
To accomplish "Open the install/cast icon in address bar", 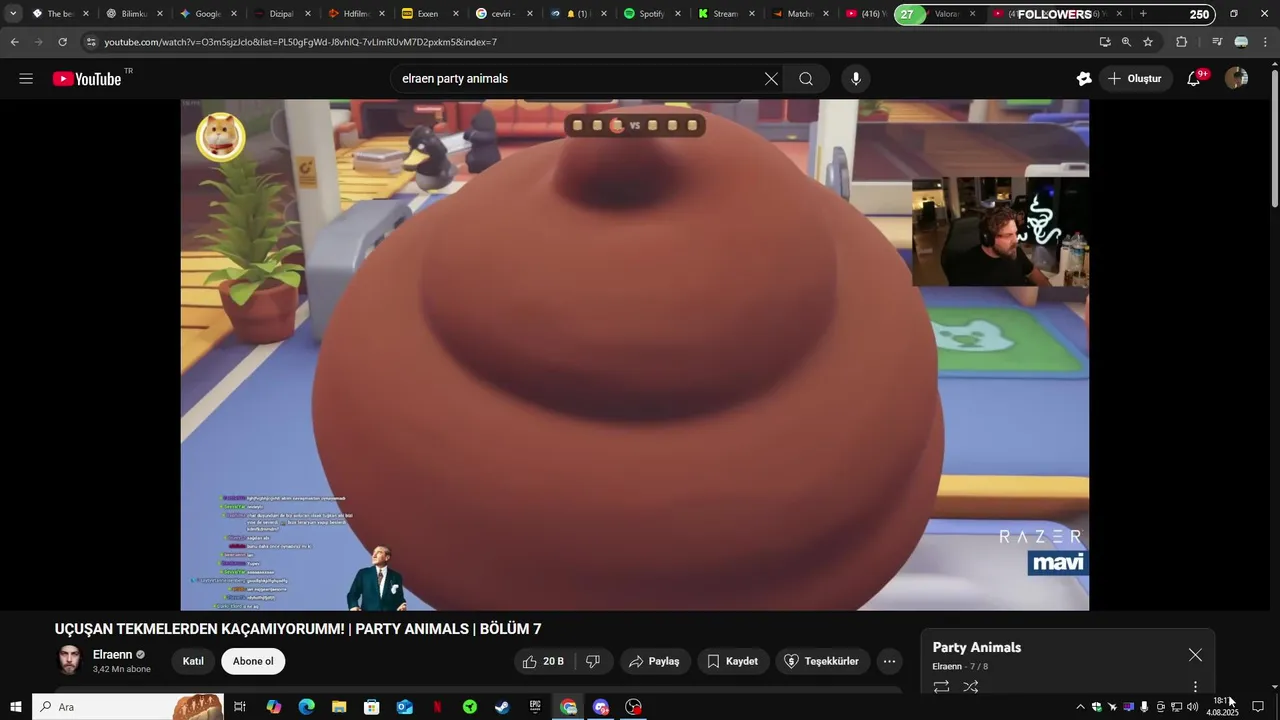I will (1104, 42).
